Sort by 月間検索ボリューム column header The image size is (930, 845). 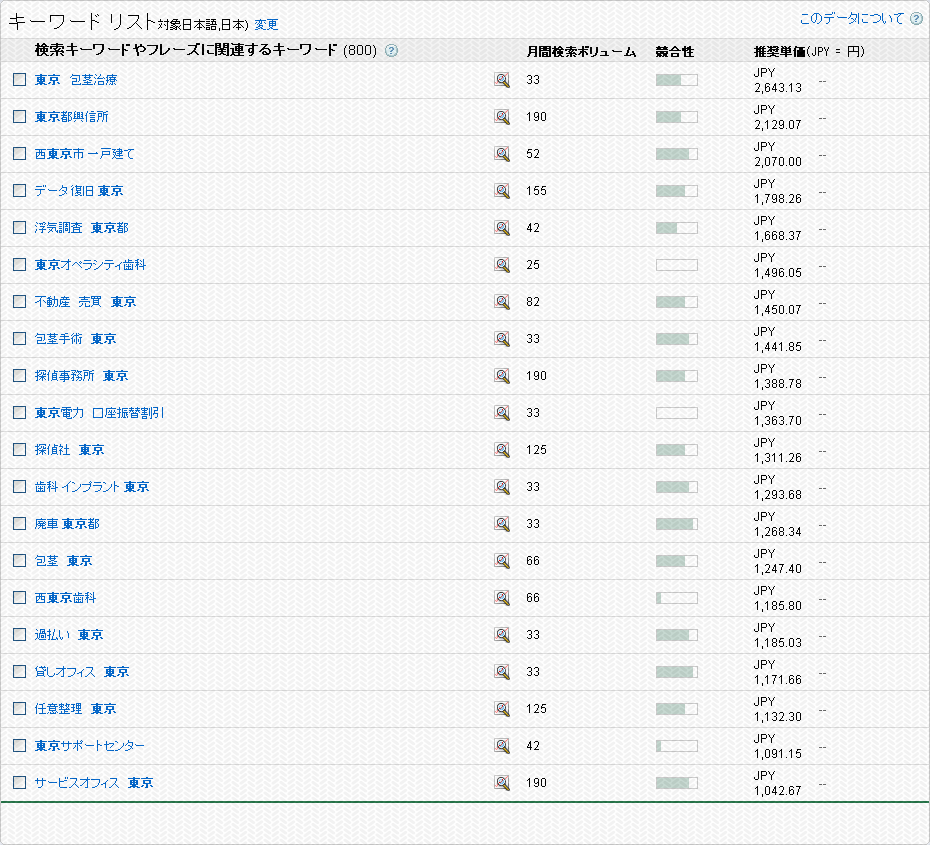pyautogui.click(x=581, y=51)
